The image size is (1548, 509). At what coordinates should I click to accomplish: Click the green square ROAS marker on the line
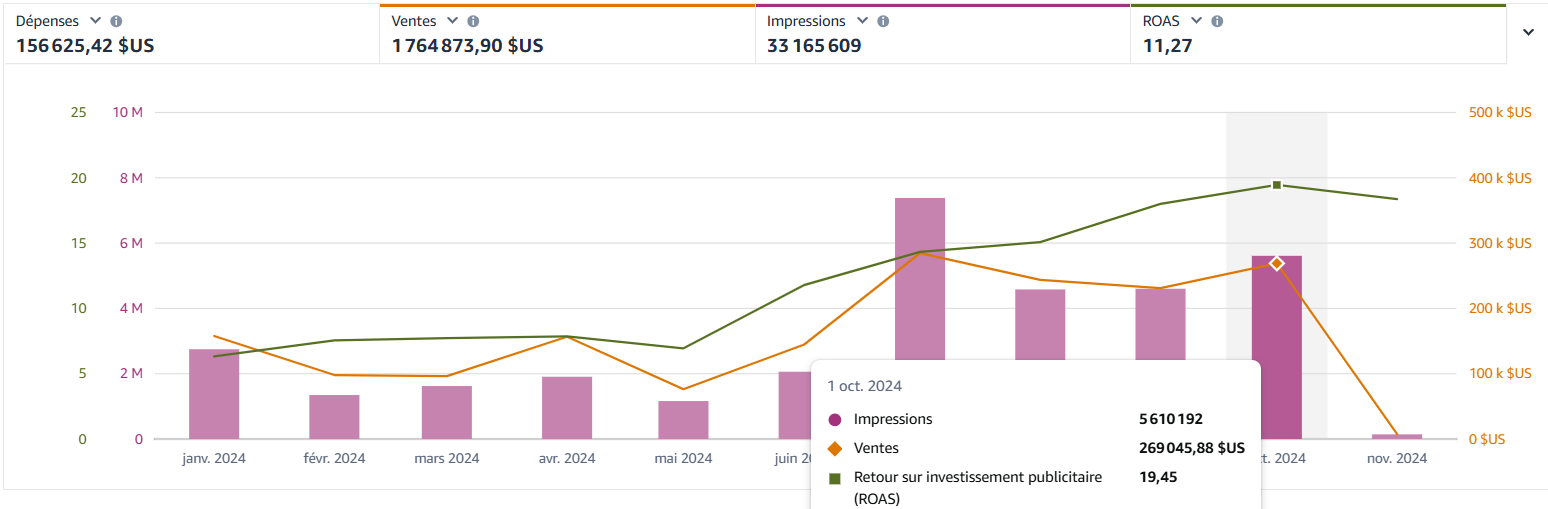coord(1277,185)
